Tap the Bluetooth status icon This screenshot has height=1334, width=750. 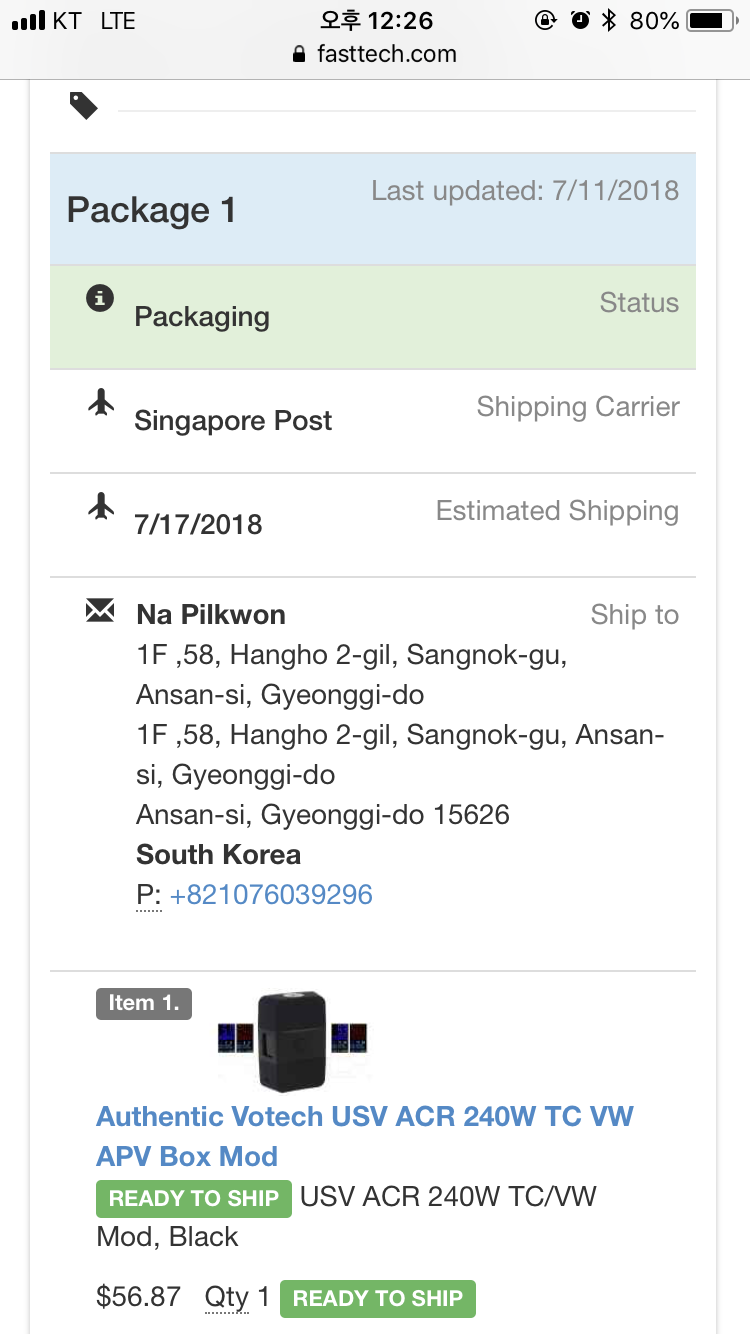(608, 21)
